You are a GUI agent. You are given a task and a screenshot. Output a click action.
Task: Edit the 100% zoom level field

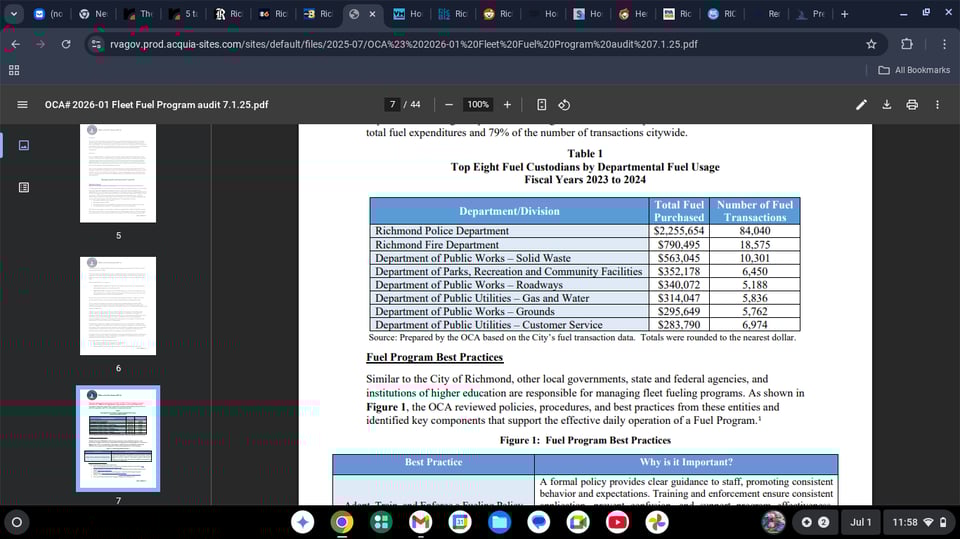click(478, 105)
